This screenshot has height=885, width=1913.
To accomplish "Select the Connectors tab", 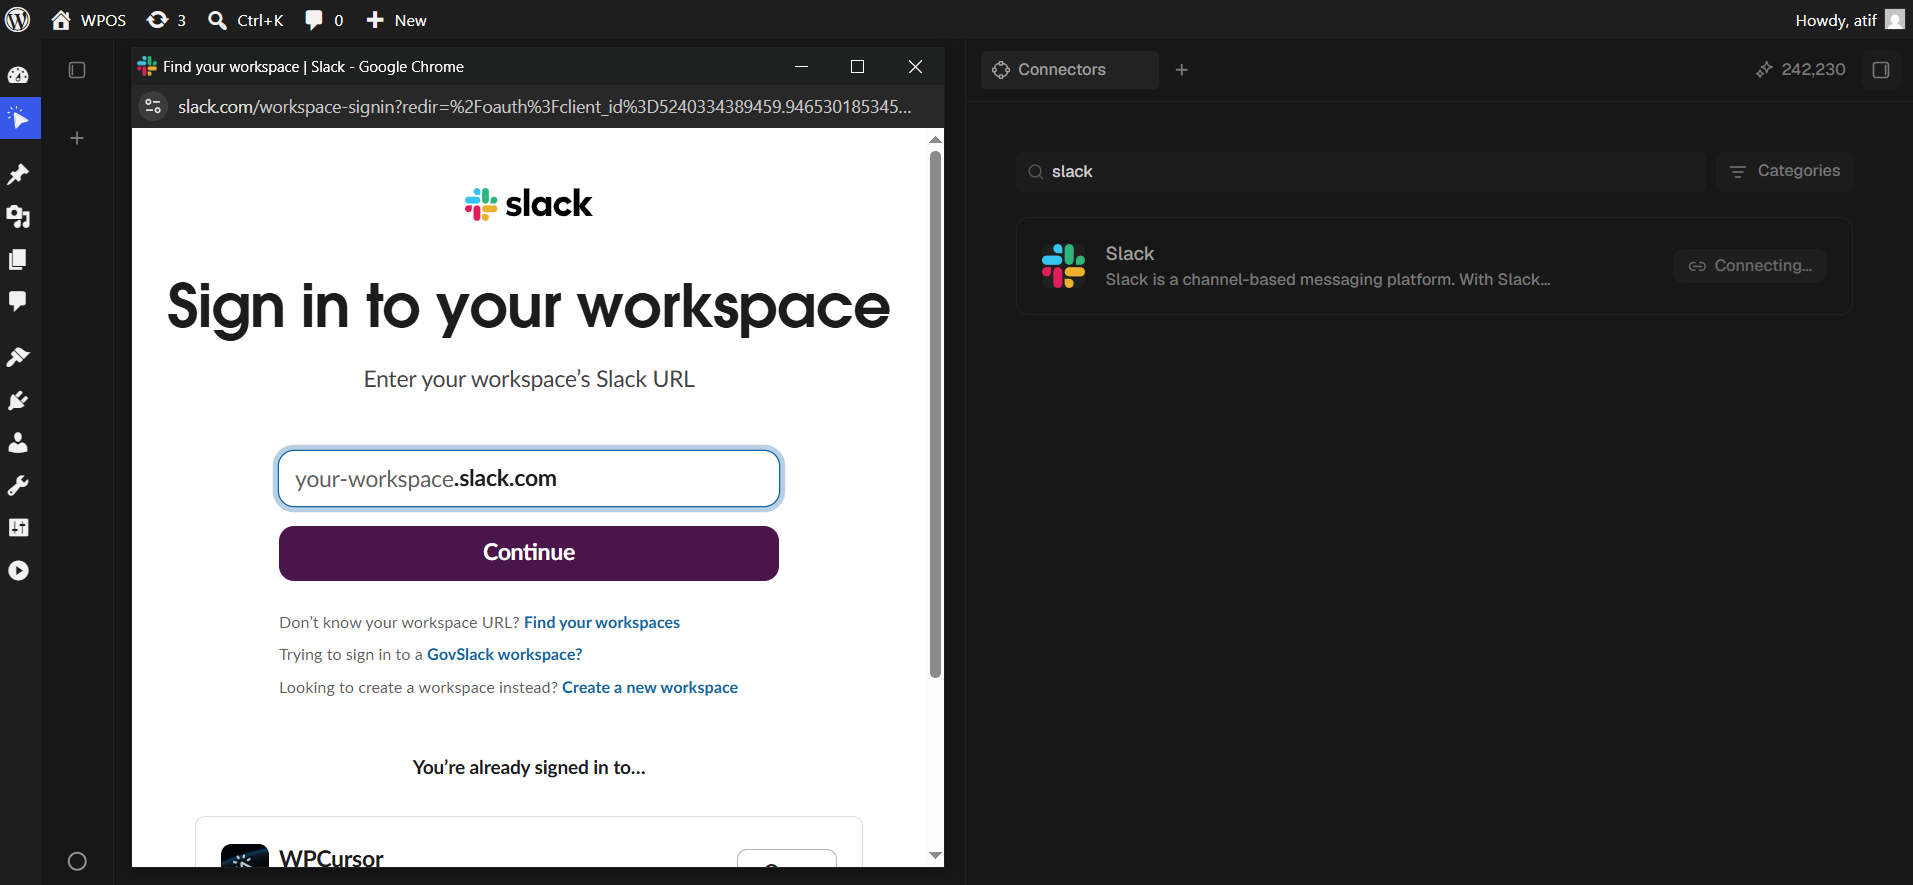I will [x=1069, y=70].
